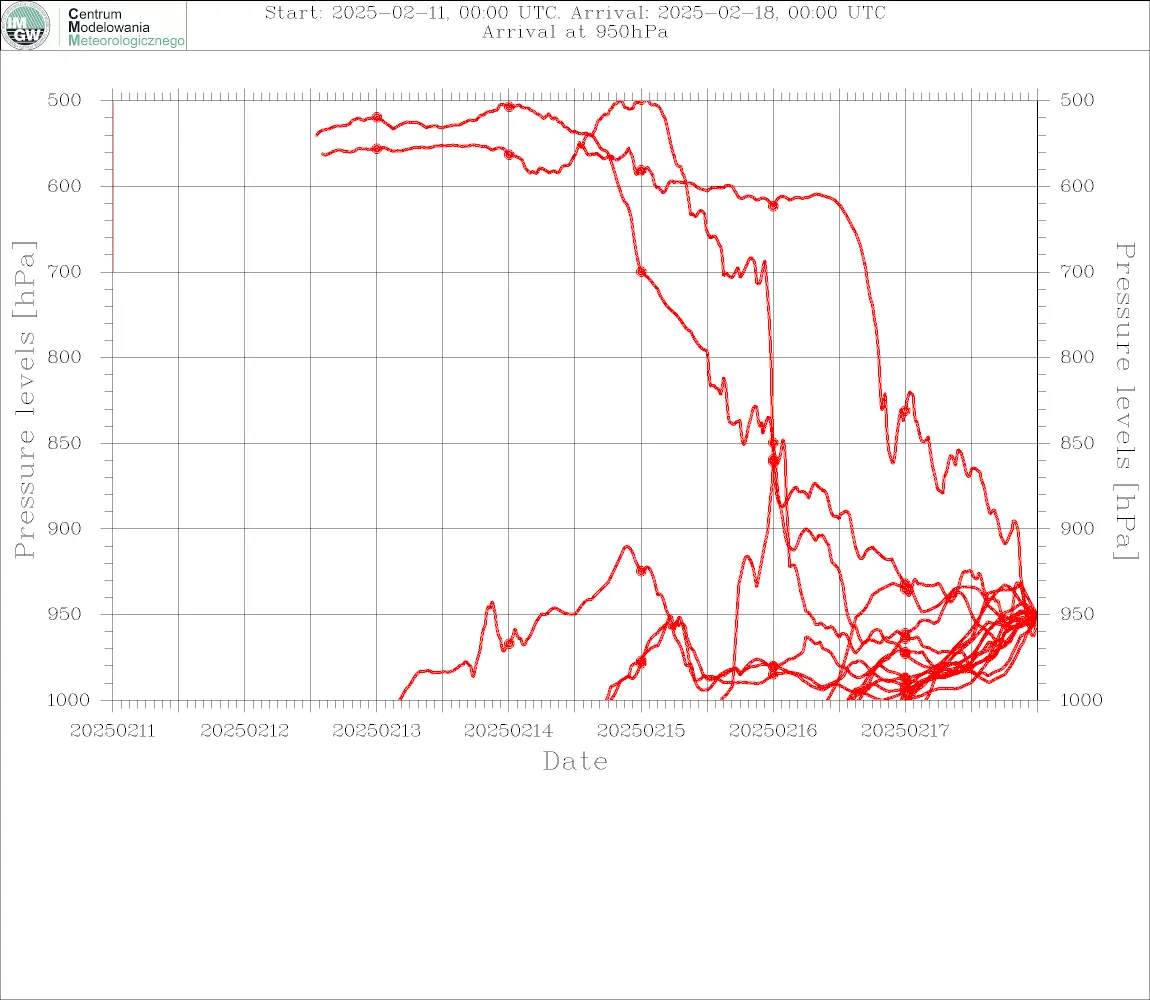The image size is (1150, 1000).
Task: Click trajectory marker on 20250215 at 700 hPa
Action: click(x=641, y=271)
